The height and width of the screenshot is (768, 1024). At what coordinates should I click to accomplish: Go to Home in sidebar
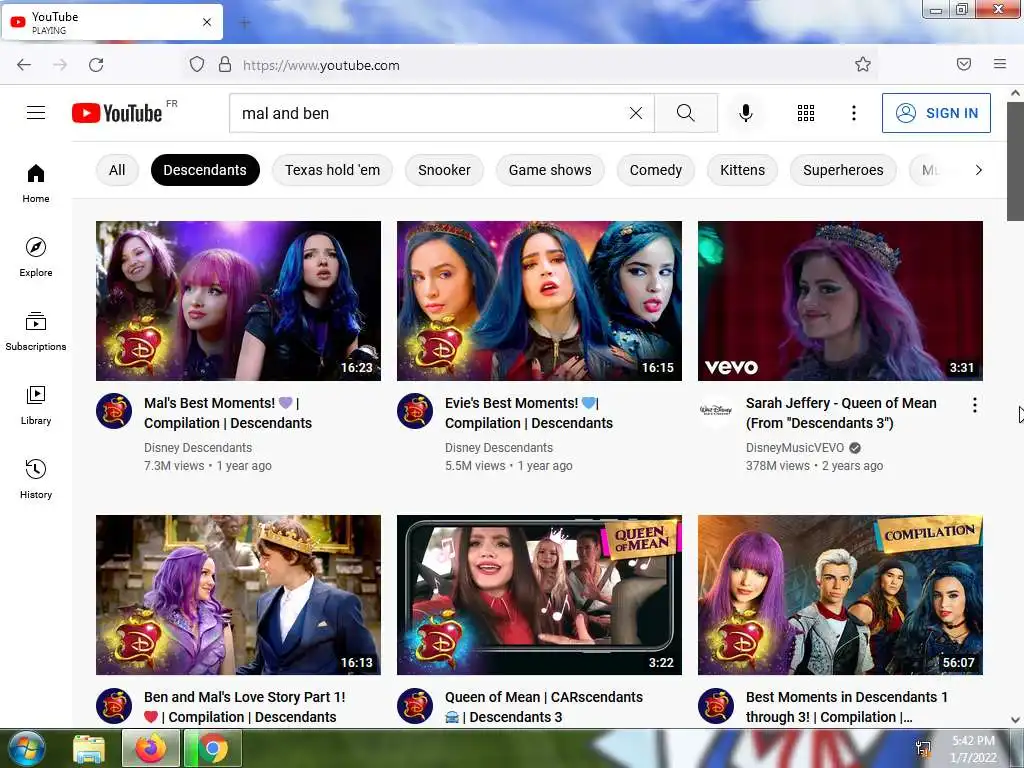(x=36, y=184)
